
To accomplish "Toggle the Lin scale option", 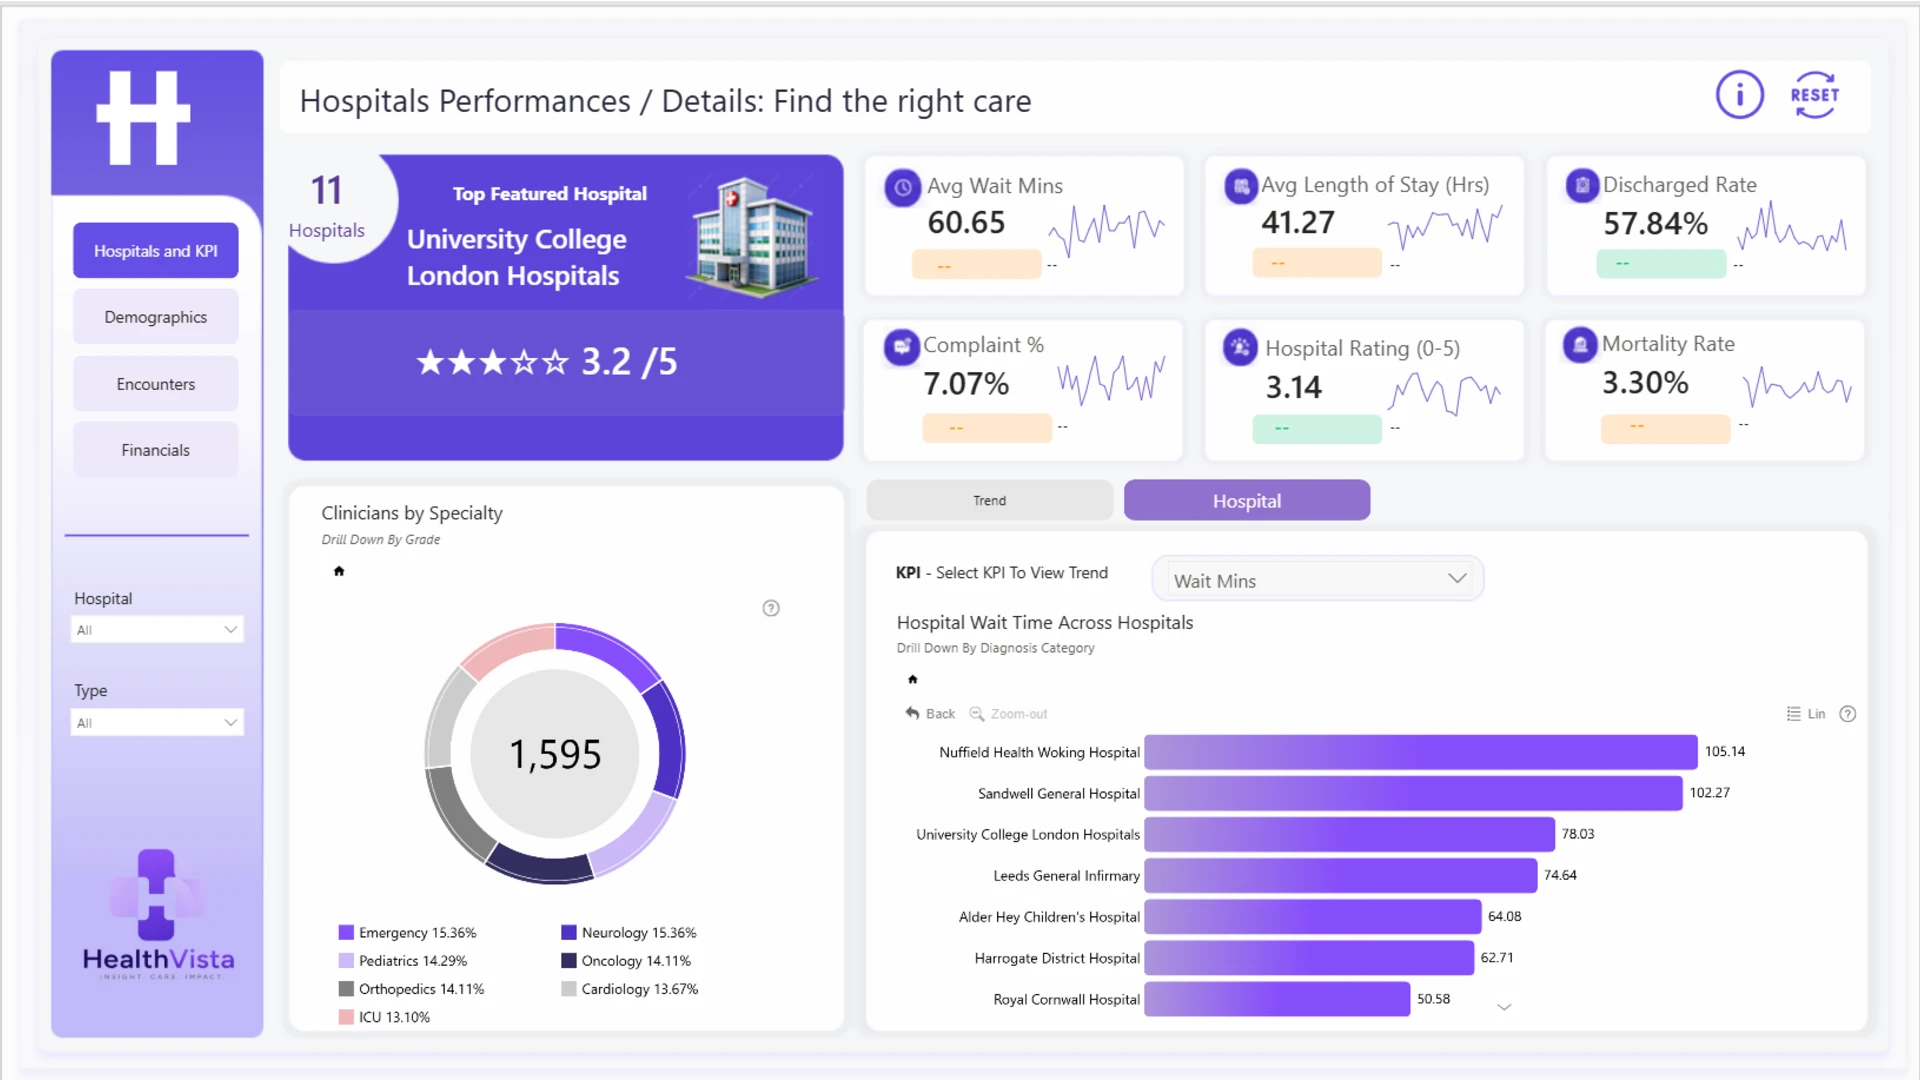I will (x=1806, y=714).
